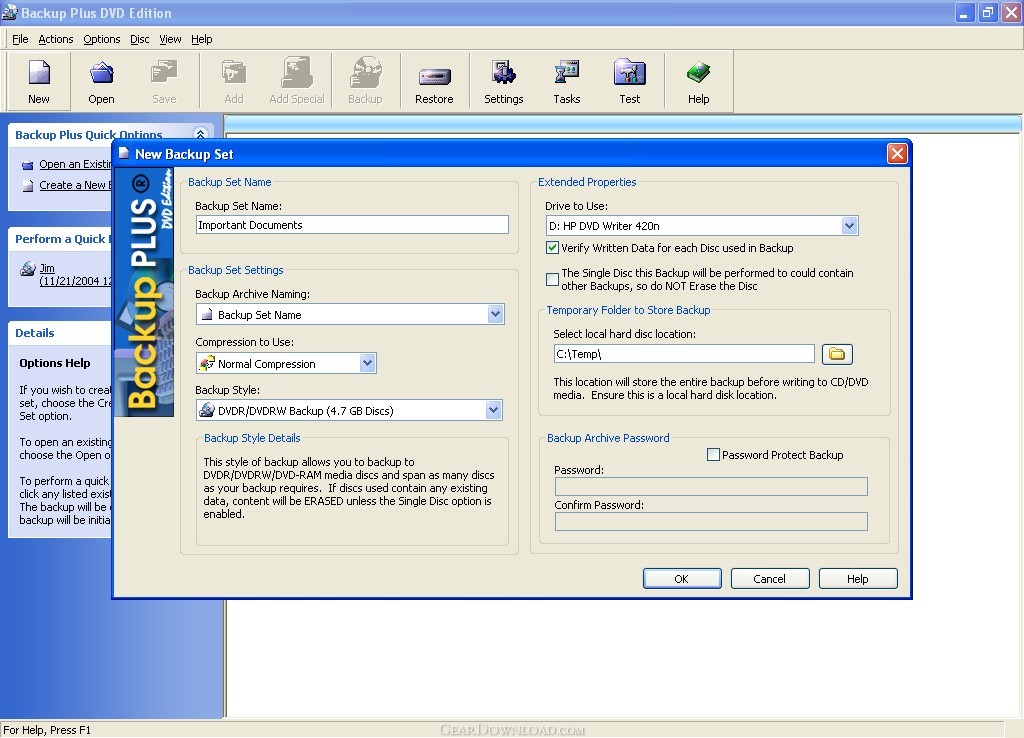Open the Help menu in menu bar
This screenshot has width=1024, height=738.
(x=202, y=39)
